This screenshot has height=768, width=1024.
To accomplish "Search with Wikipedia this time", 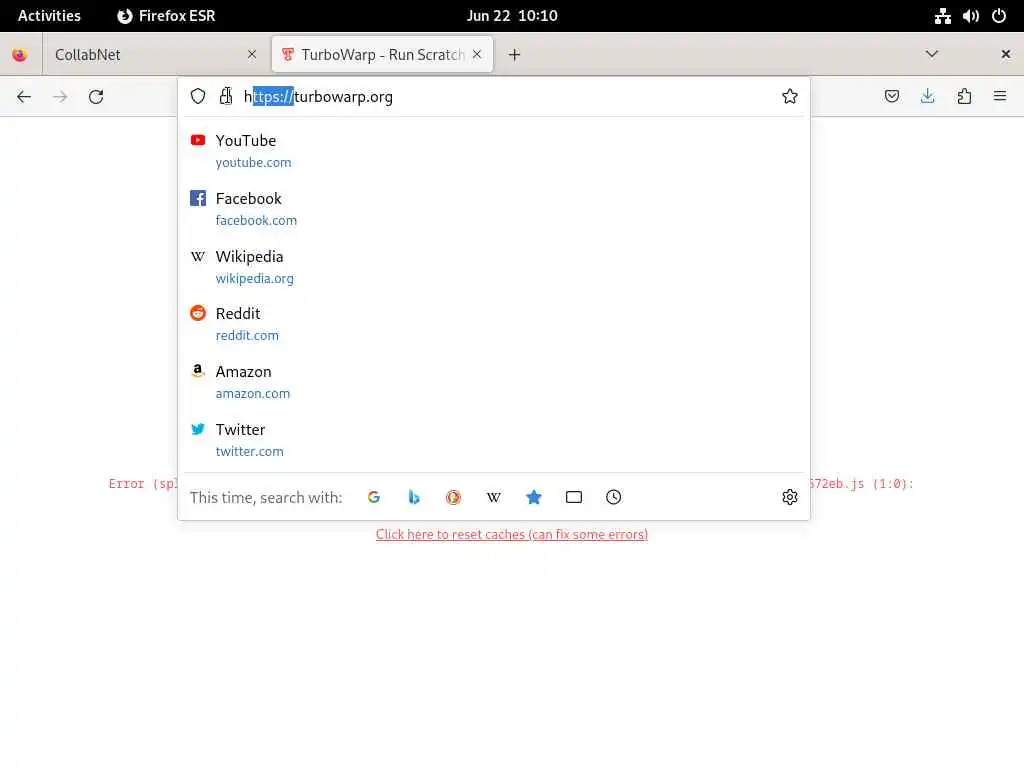I will click(x=494, y=497).
